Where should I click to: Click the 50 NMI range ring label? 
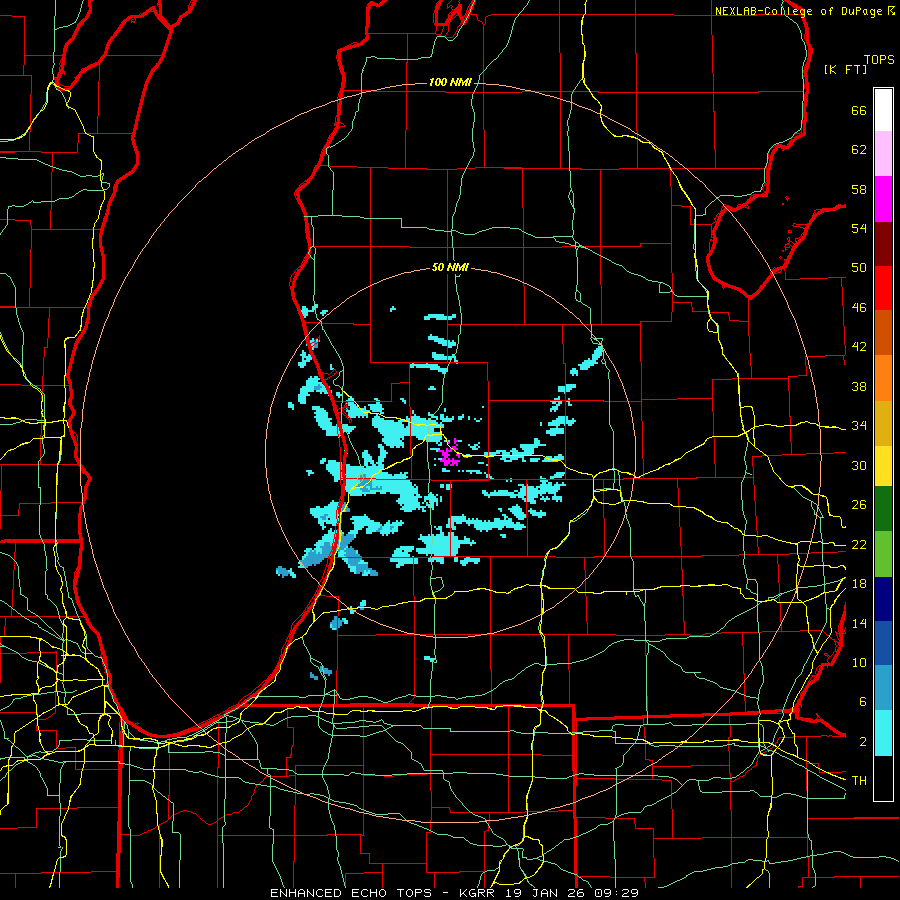(450, 267)
